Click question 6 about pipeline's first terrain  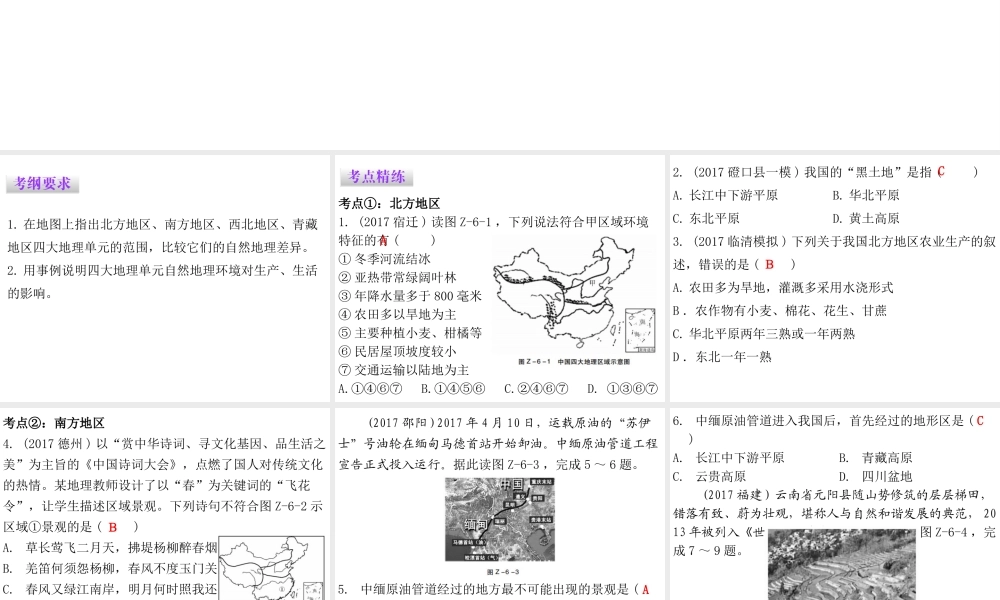coord(828,429)
